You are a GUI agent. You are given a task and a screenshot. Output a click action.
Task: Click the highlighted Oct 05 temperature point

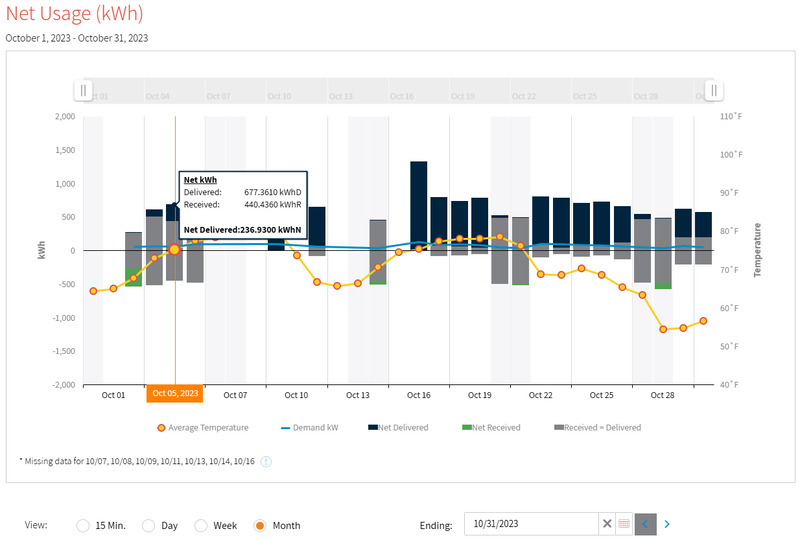coord(174,249)
